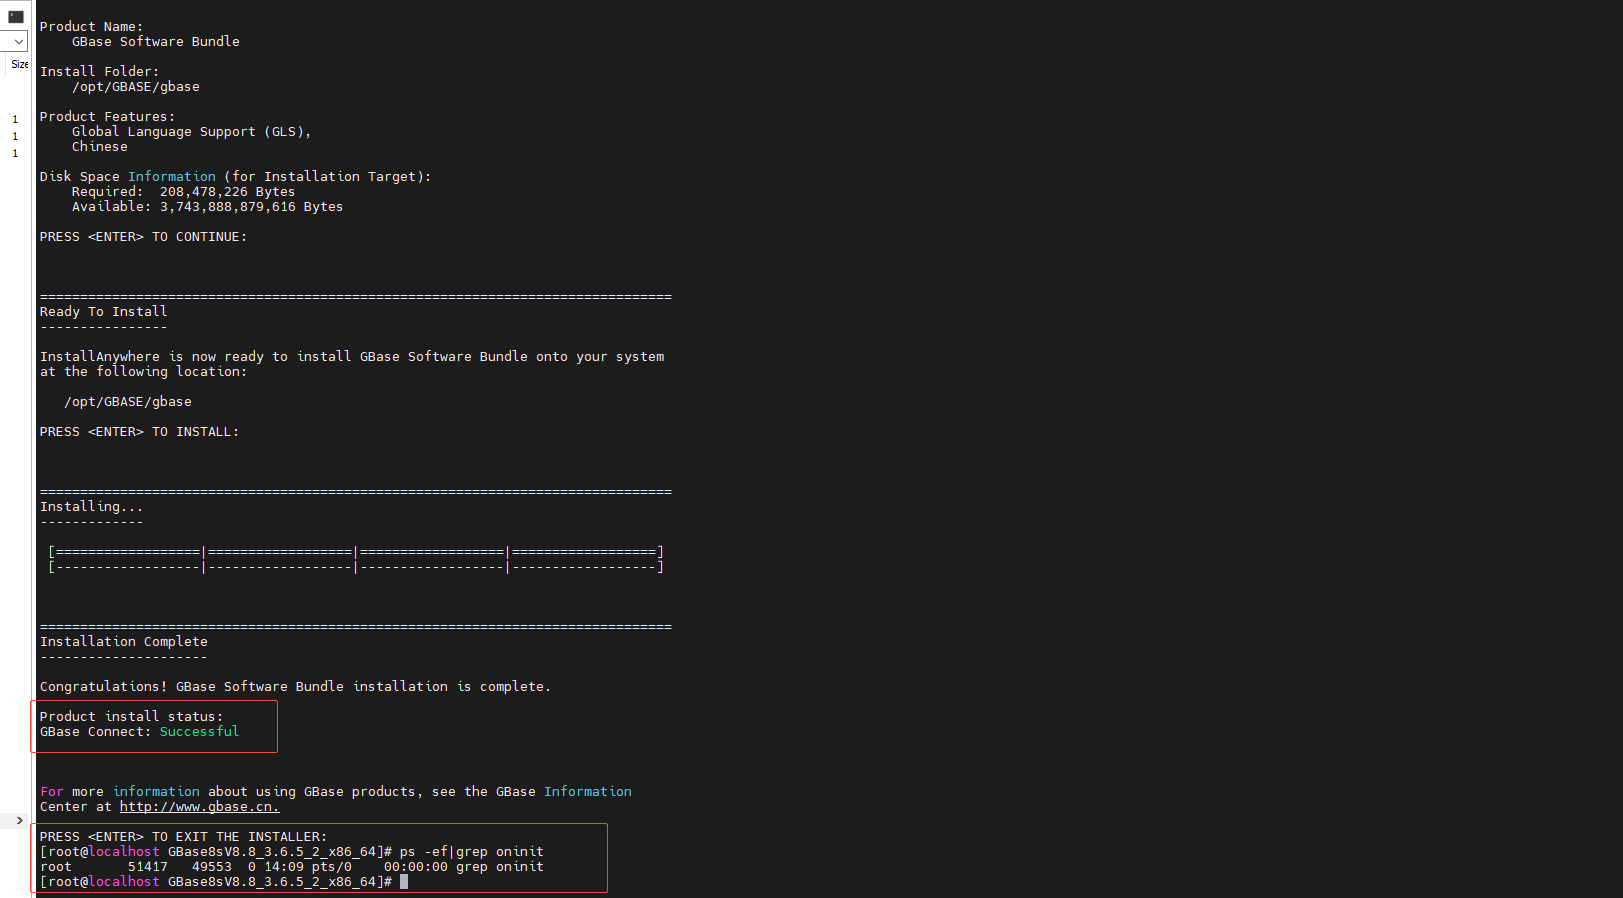
Task: Click the 'Ready To Install' heading
Action: click(103, 312)
